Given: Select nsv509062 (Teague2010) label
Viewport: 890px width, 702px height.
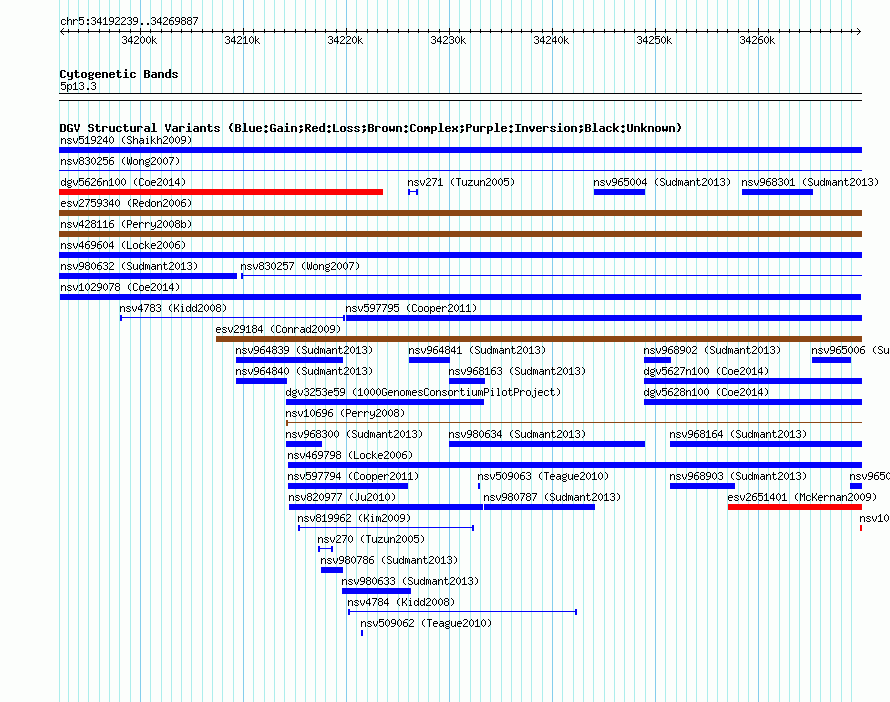Looking at the screenshot, I should pyautogui.click(x=426, y=623).
